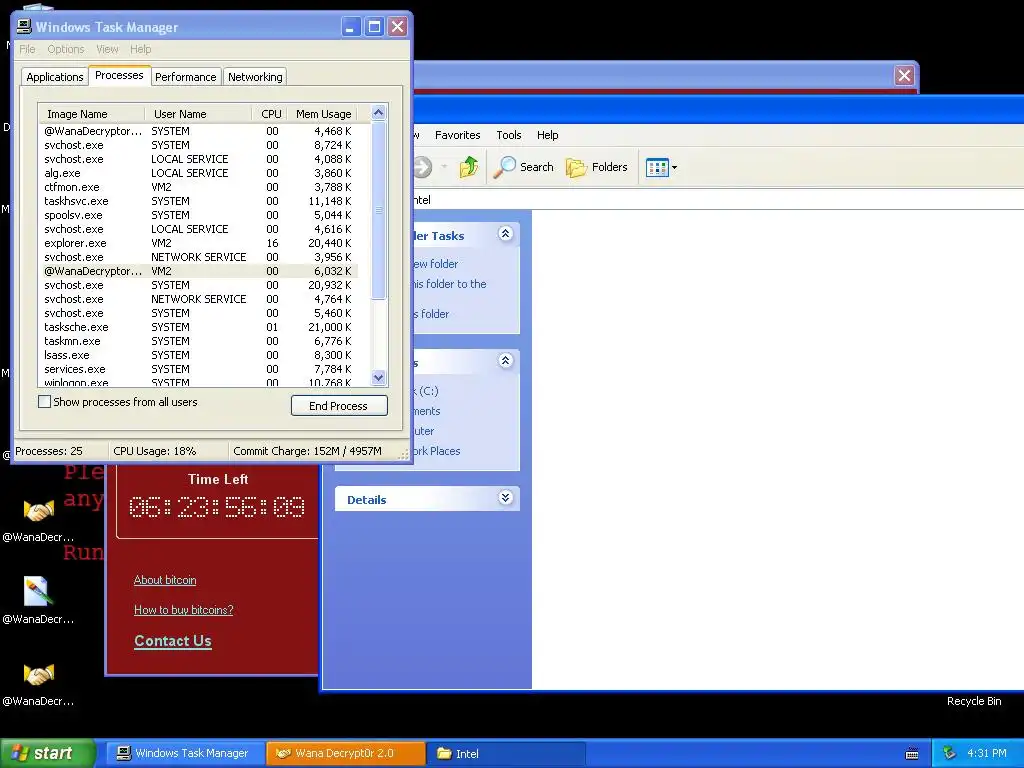Click the process list scroll down arrow
This screenshot has width=1024, height=768.
tap(379, 377)
